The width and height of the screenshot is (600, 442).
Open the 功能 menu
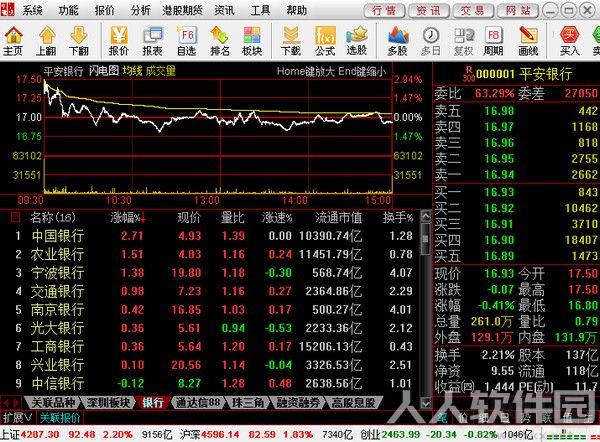click(x=68, y=10)
